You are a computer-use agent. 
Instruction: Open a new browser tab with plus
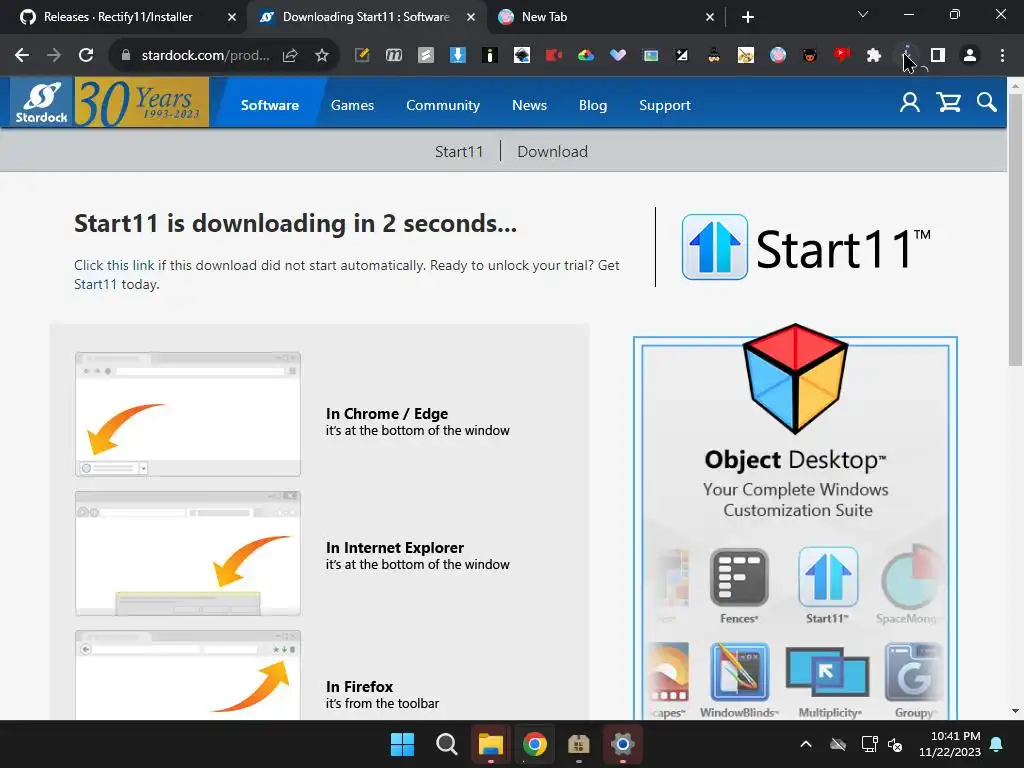[748, 18]
